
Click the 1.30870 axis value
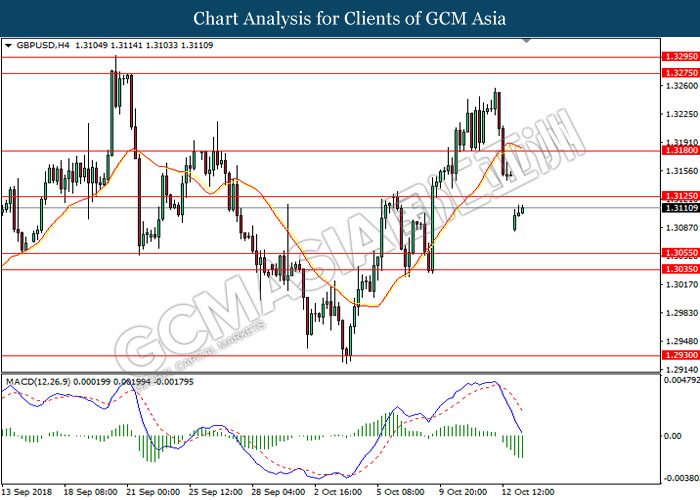pos(681,228)
